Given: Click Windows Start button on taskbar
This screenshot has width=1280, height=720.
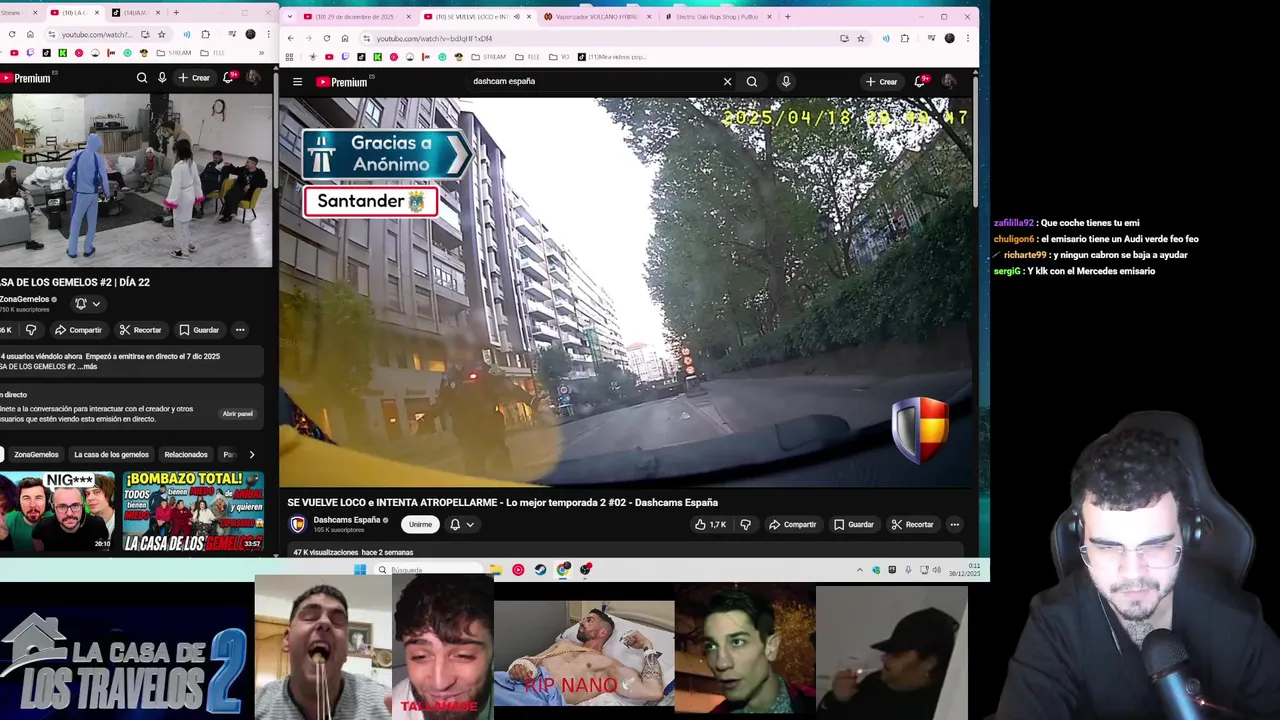Looking at the screenshot, I should tap(360, 570).
